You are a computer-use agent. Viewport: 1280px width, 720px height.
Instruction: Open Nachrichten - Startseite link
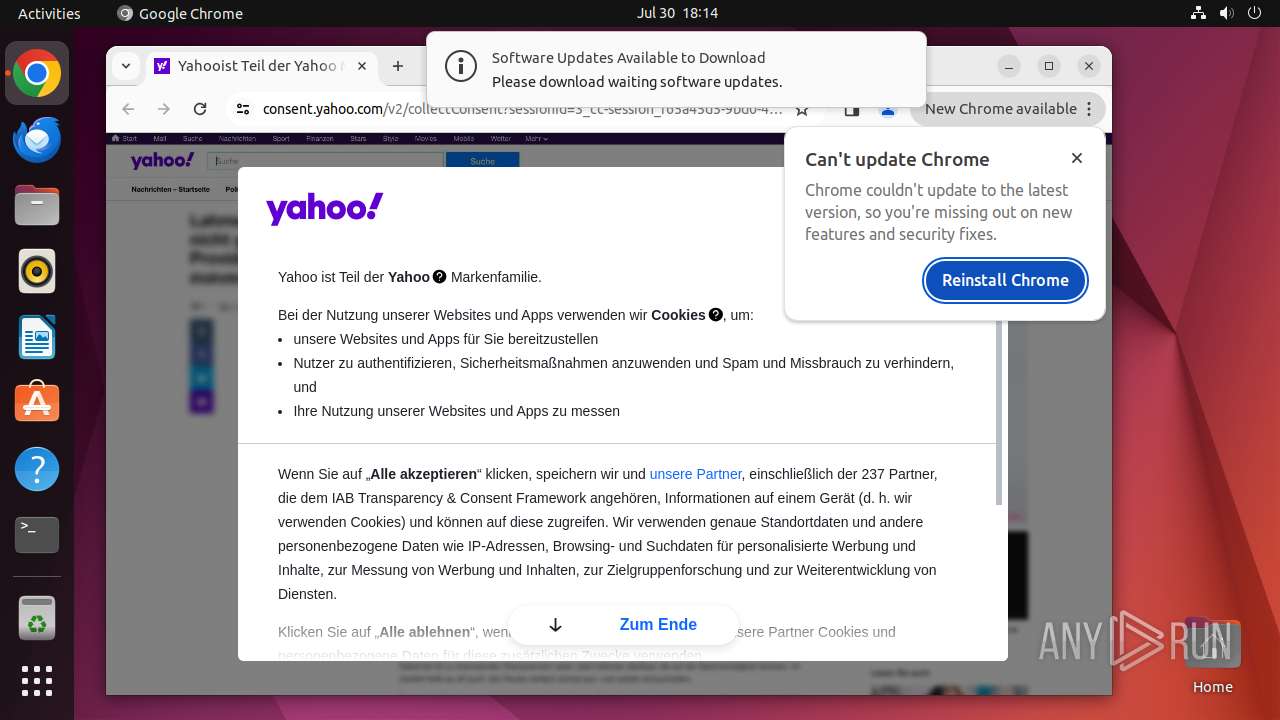click(171, 189)
